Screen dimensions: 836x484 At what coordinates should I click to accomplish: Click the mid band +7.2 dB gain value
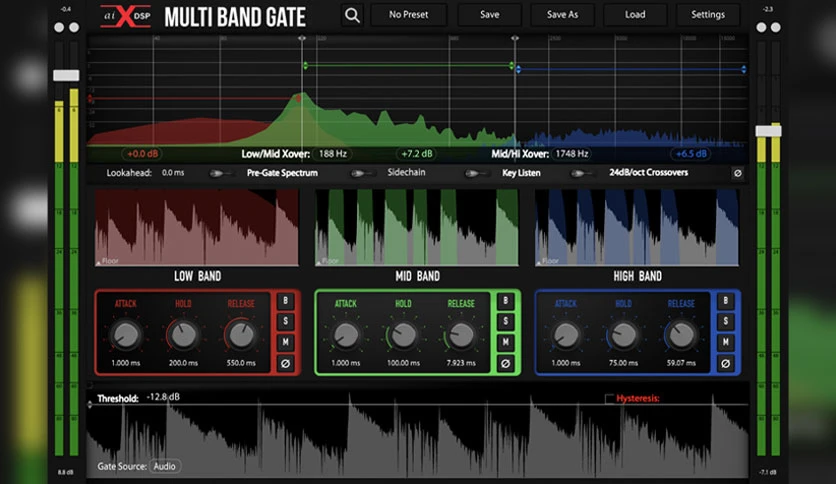pos(416,154)
